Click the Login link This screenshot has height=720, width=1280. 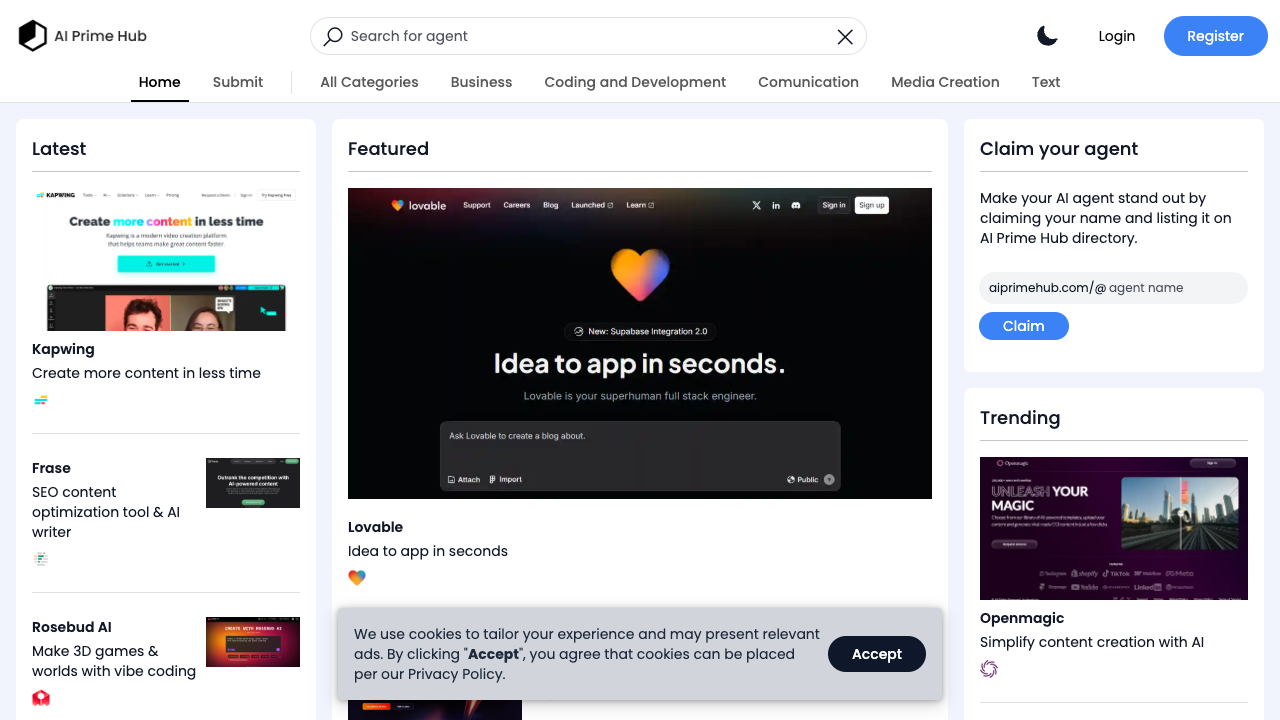coord(1117,35)
